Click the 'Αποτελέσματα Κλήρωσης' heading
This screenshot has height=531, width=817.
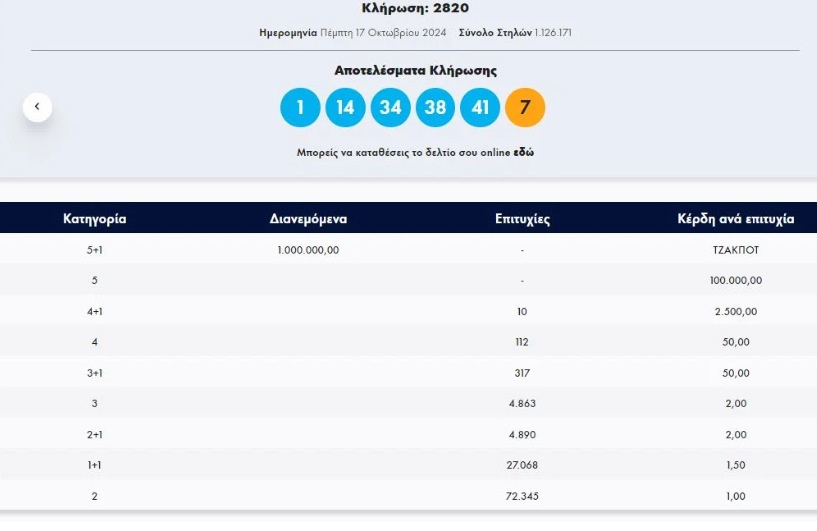(x=415, y=70)
